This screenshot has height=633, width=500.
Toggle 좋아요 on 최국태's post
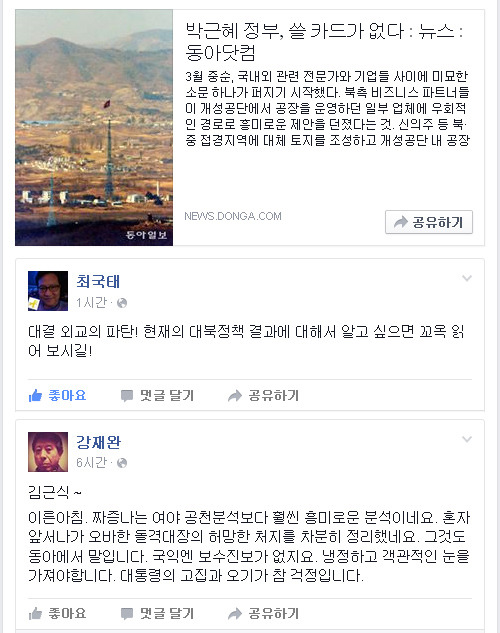pyautogui.click(x=57, y=395)
